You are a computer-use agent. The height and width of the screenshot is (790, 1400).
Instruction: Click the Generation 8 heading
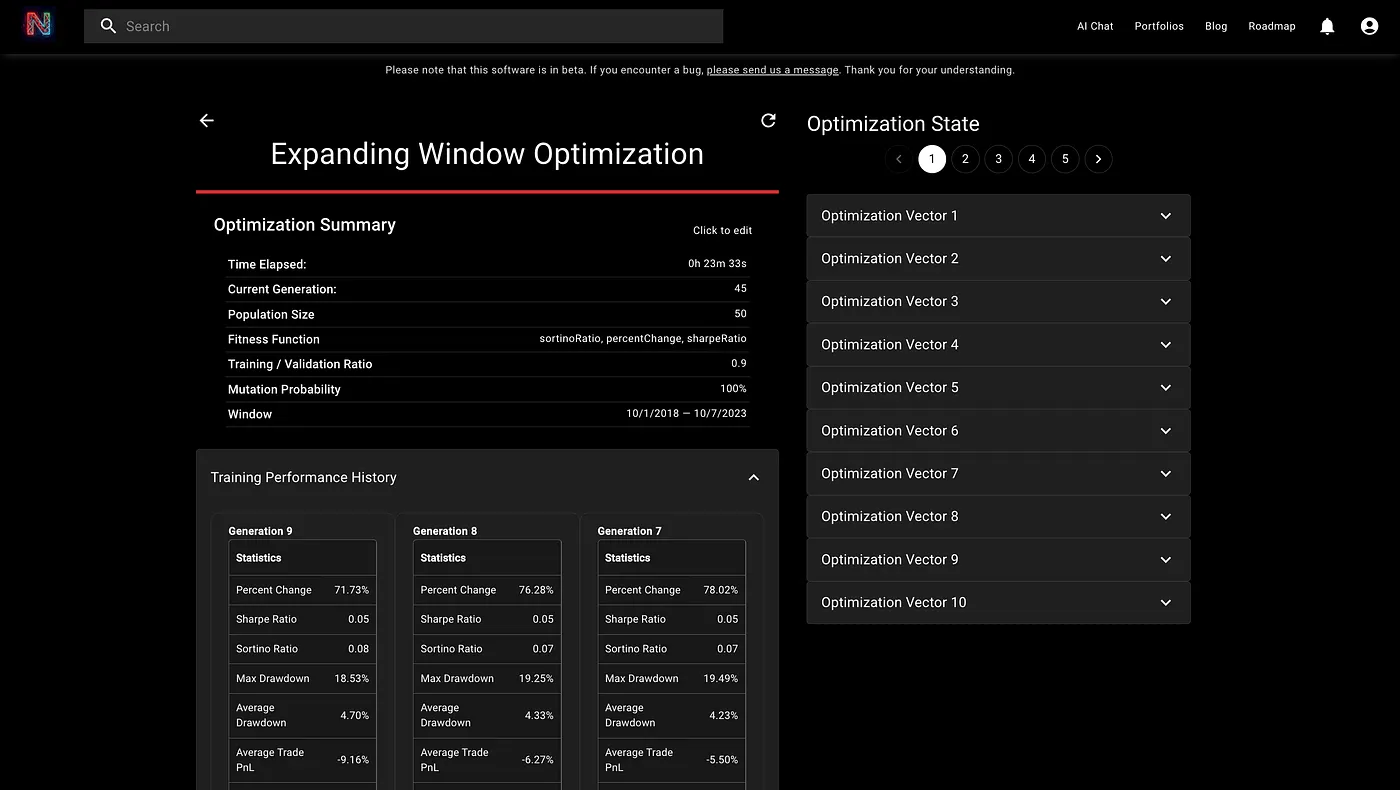click(445, 531)
